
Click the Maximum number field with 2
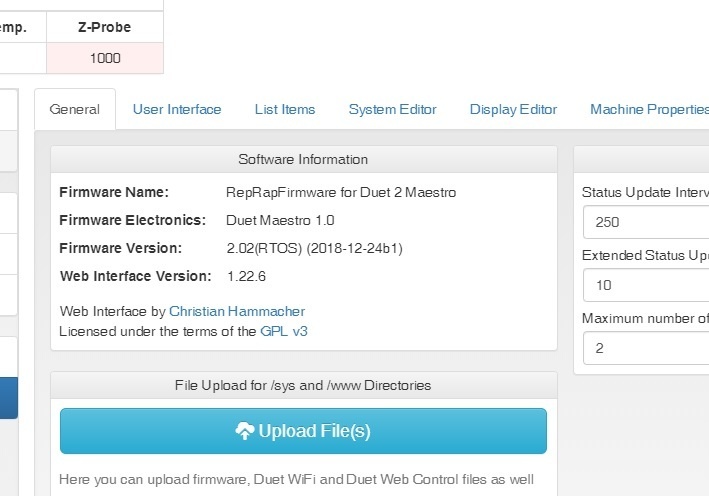[646, 348]
